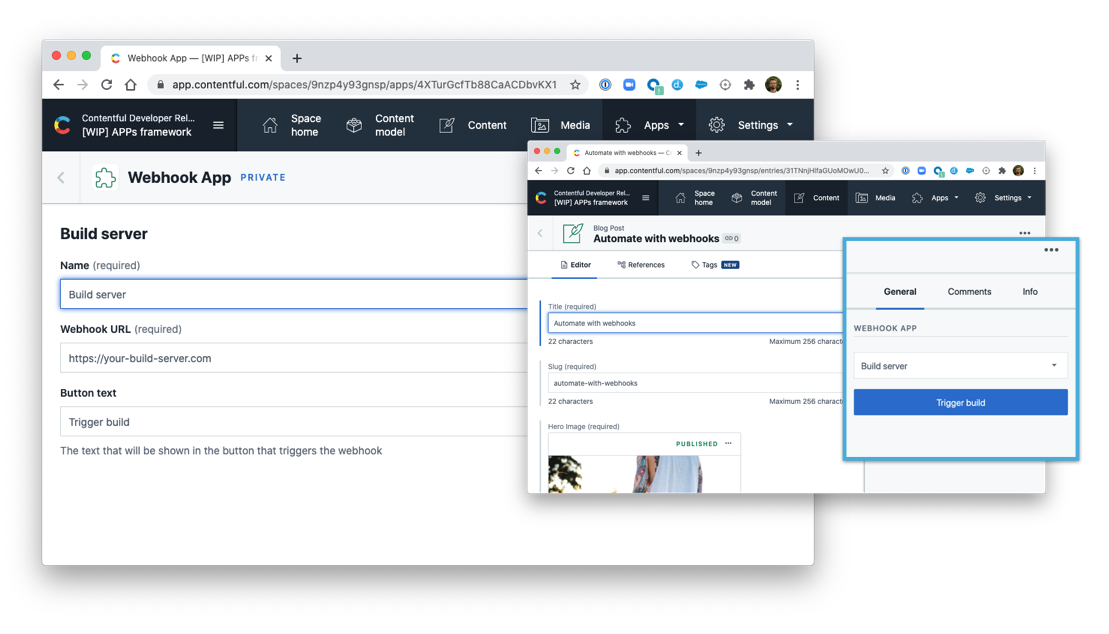Image resolution: width=1109 pixels, height=634 pixels.
Task: Click browser back arrow in back window
Action: (59, 85)
